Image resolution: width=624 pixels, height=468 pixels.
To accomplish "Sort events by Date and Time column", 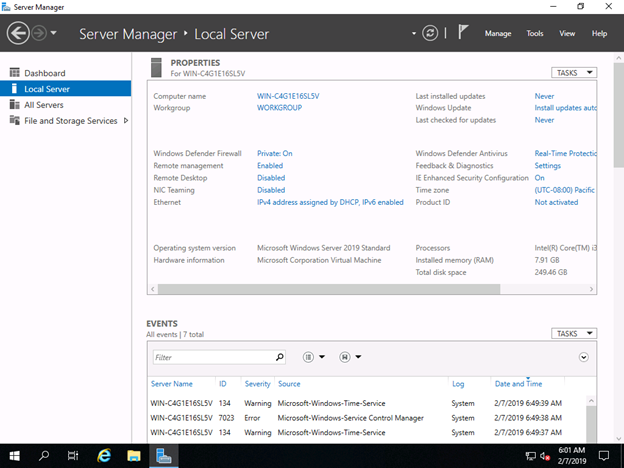I will click(518, 384).
